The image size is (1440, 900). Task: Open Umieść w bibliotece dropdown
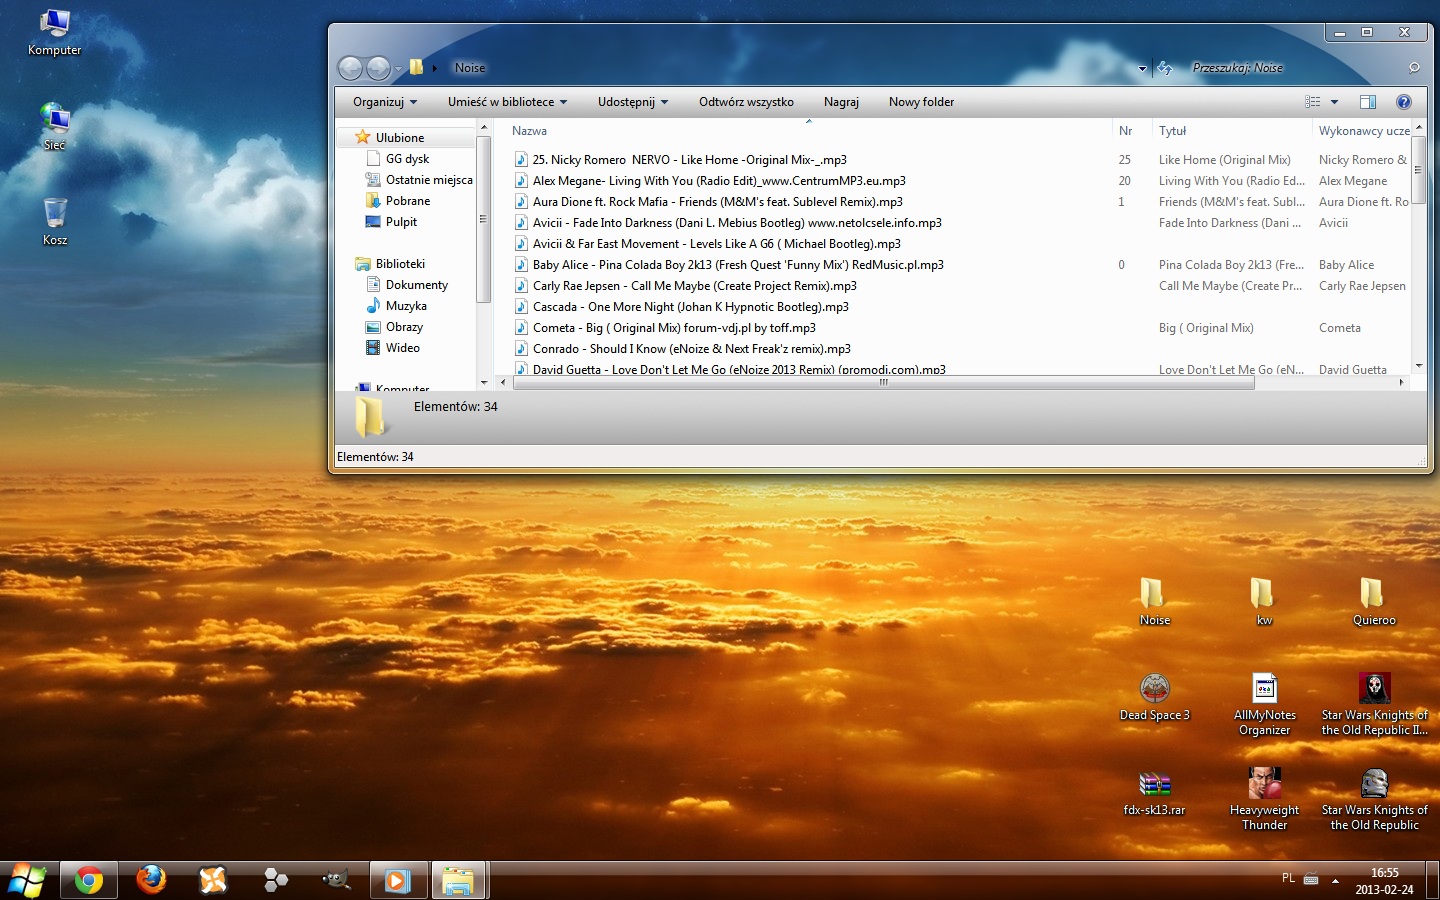click(507, 102)
